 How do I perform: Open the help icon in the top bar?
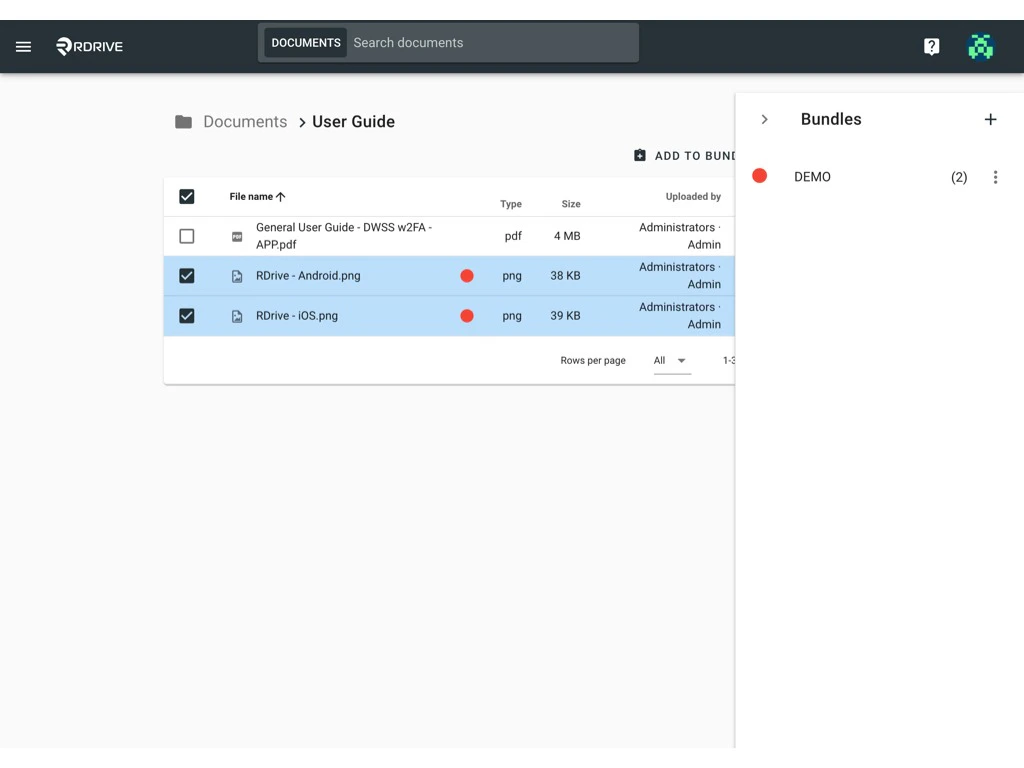click(931, 46)
